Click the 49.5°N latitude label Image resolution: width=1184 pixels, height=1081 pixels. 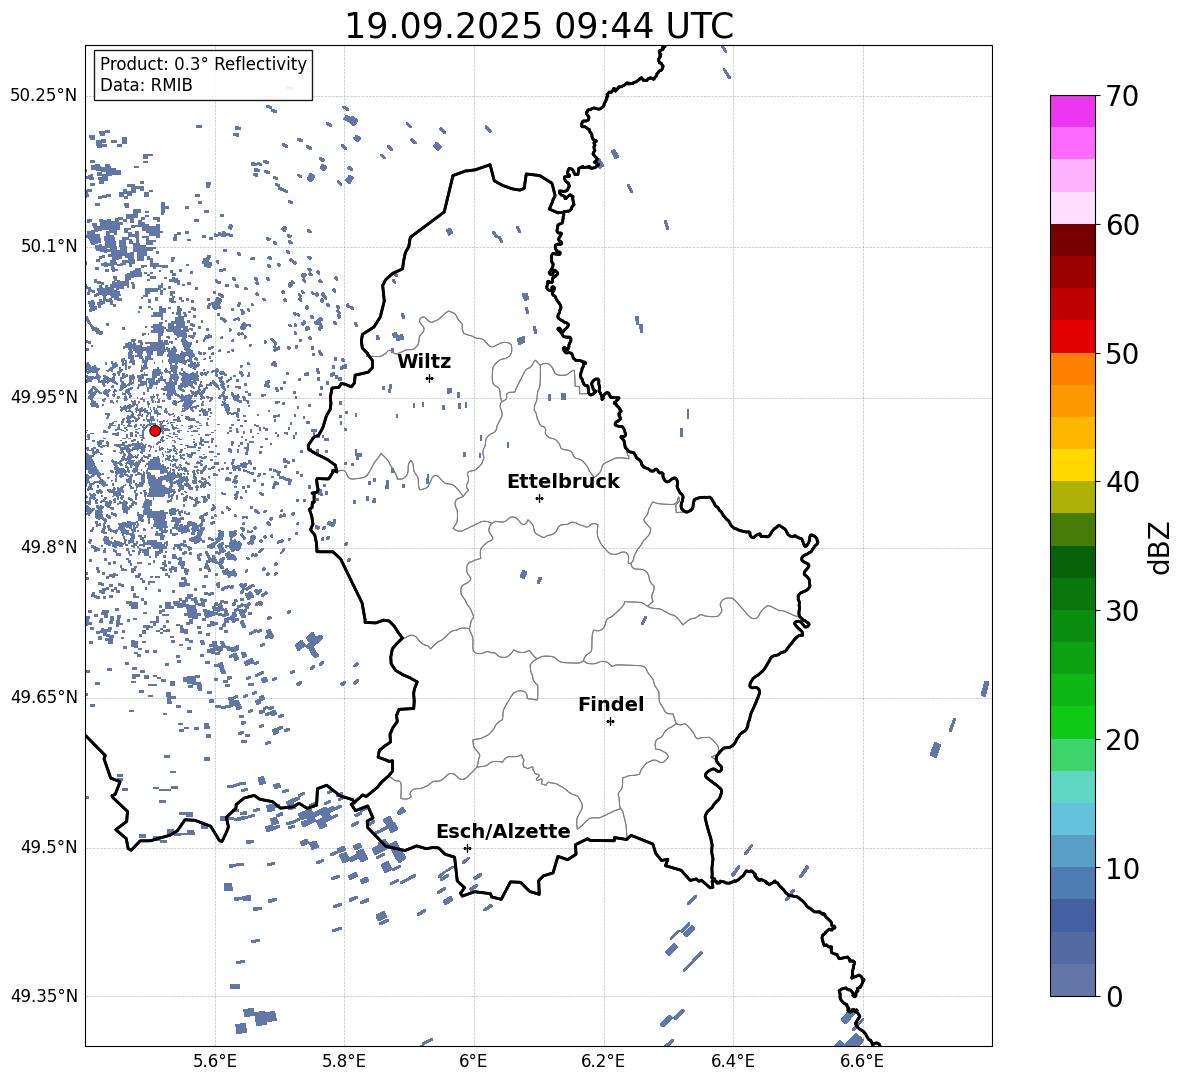pos(49,847)
